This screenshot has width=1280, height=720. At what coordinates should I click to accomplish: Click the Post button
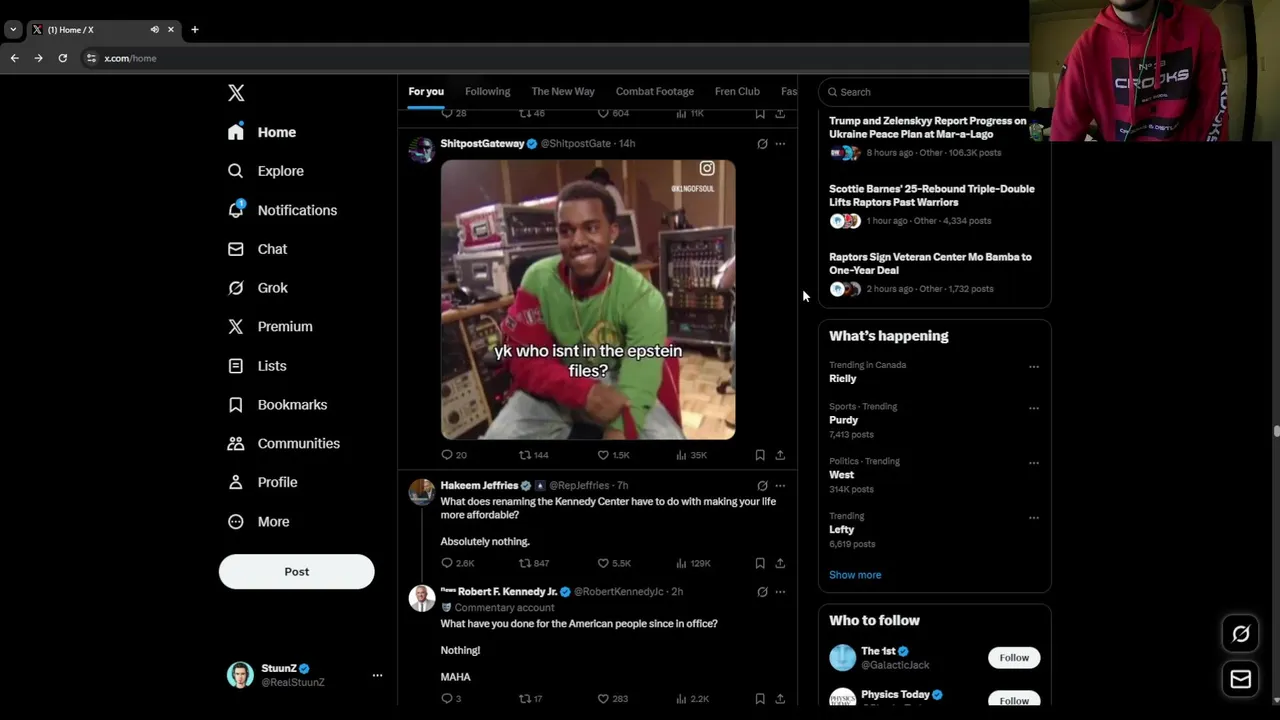tap(296, 572)
